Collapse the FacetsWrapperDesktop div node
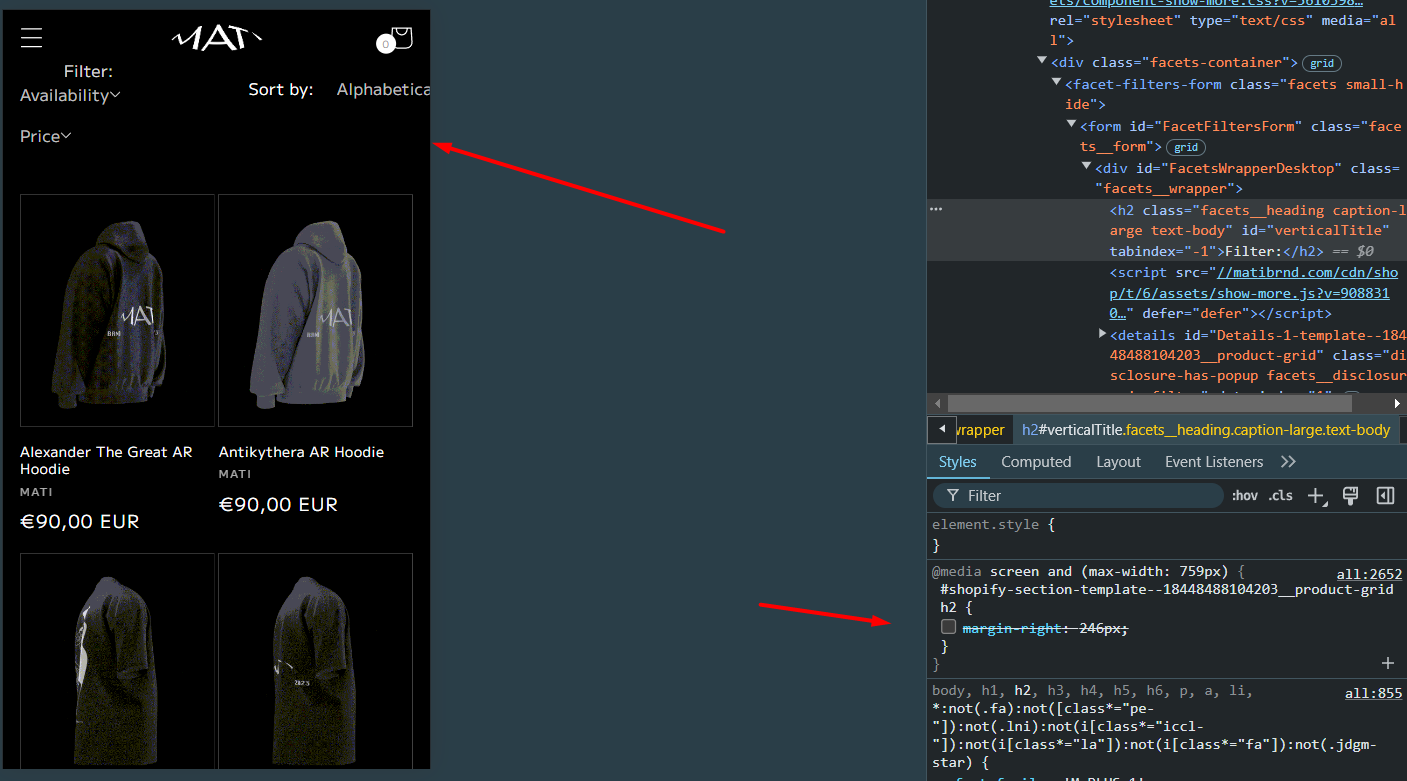Image resolution: width=1407 pixels, height=781 pixels. (x=1087, y=167)
